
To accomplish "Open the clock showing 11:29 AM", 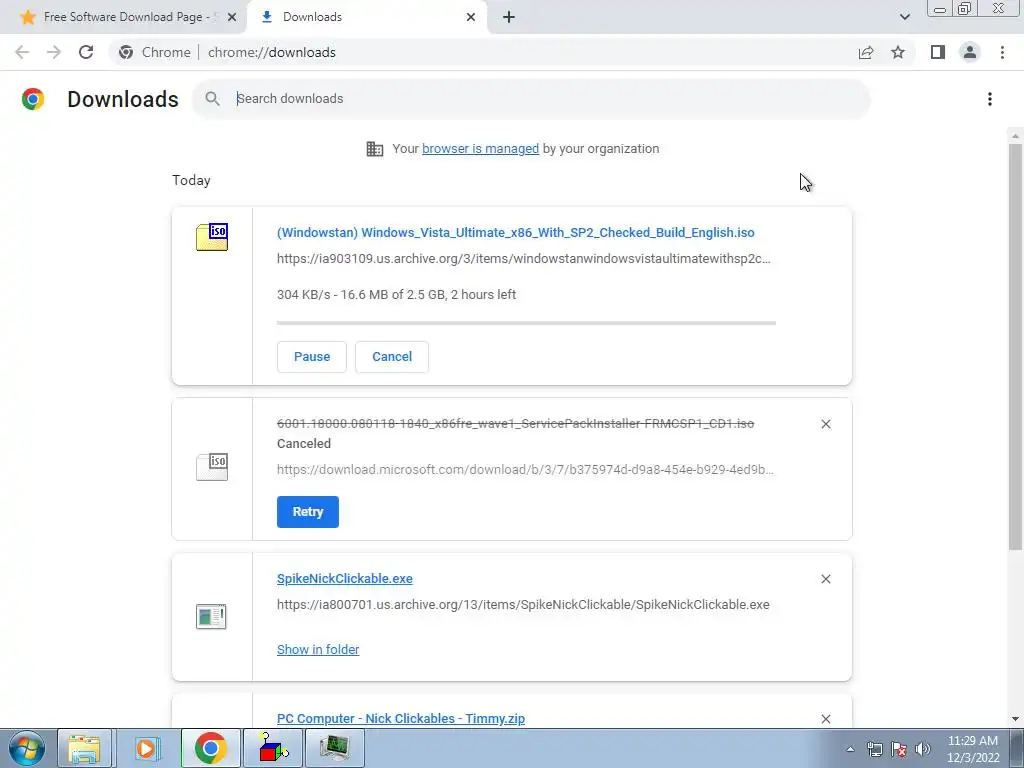I will click(972, 748).
